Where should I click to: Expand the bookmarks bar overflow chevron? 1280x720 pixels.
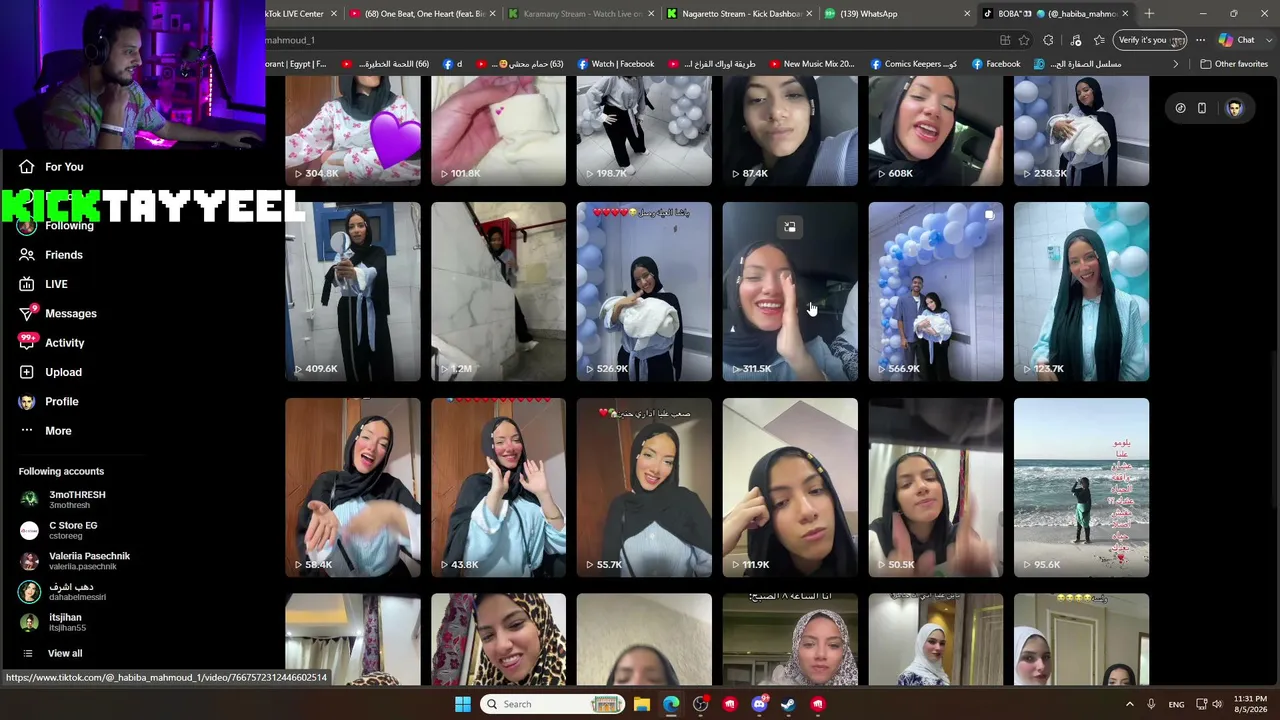1176,64
